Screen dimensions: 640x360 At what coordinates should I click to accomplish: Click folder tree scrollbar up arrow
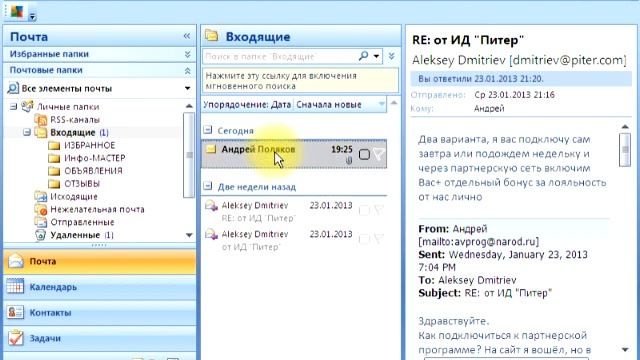tap(189, 106)
